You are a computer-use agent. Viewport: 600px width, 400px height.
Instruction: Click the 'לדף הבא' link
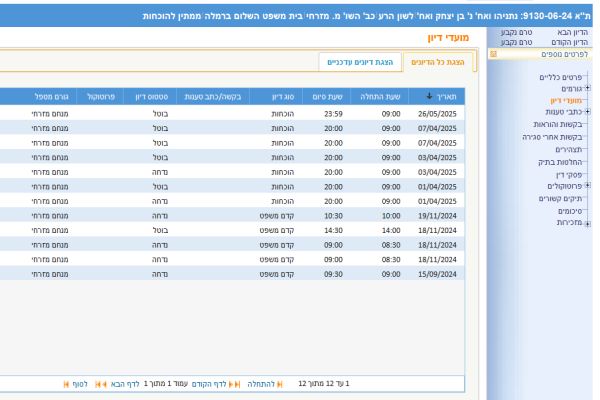click(125, 384)
